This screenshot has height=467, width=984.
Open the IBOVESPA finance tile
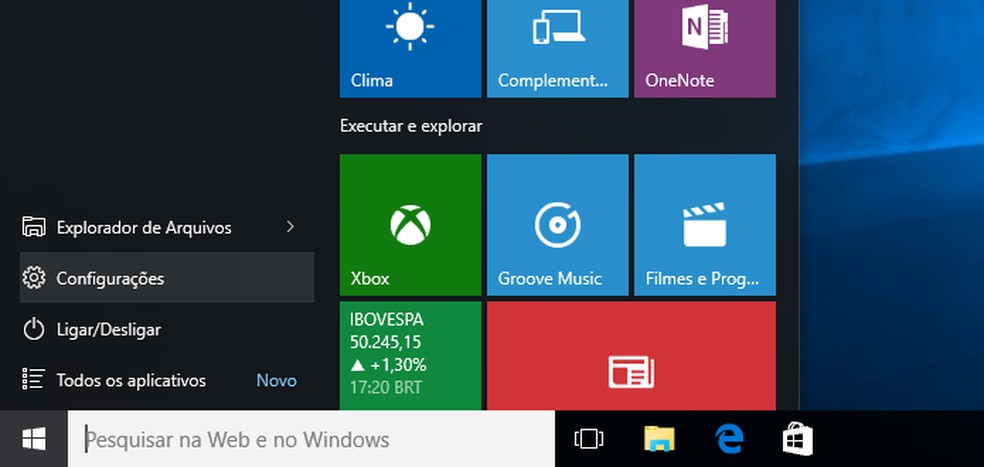pyautogui.click(x=410, y=356)
